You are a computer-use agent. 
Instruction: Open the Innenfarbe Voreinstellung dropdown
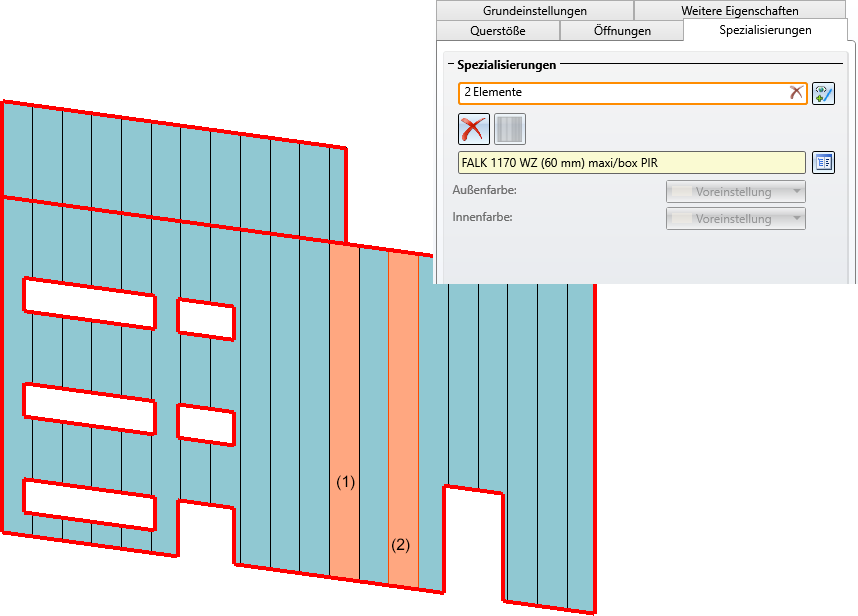pos(735,218)
